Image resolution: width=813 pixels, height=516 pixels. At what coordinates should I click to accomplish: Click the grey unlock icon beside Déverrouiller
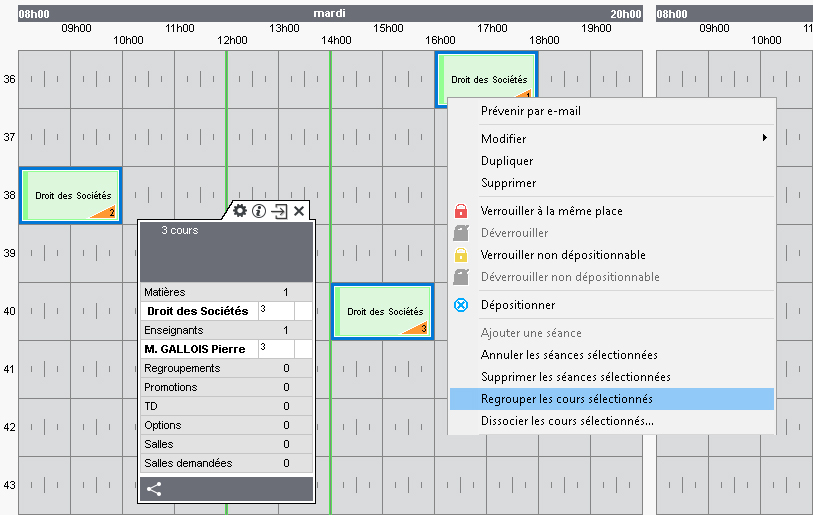pyautogui.click(x=461, y=233)
